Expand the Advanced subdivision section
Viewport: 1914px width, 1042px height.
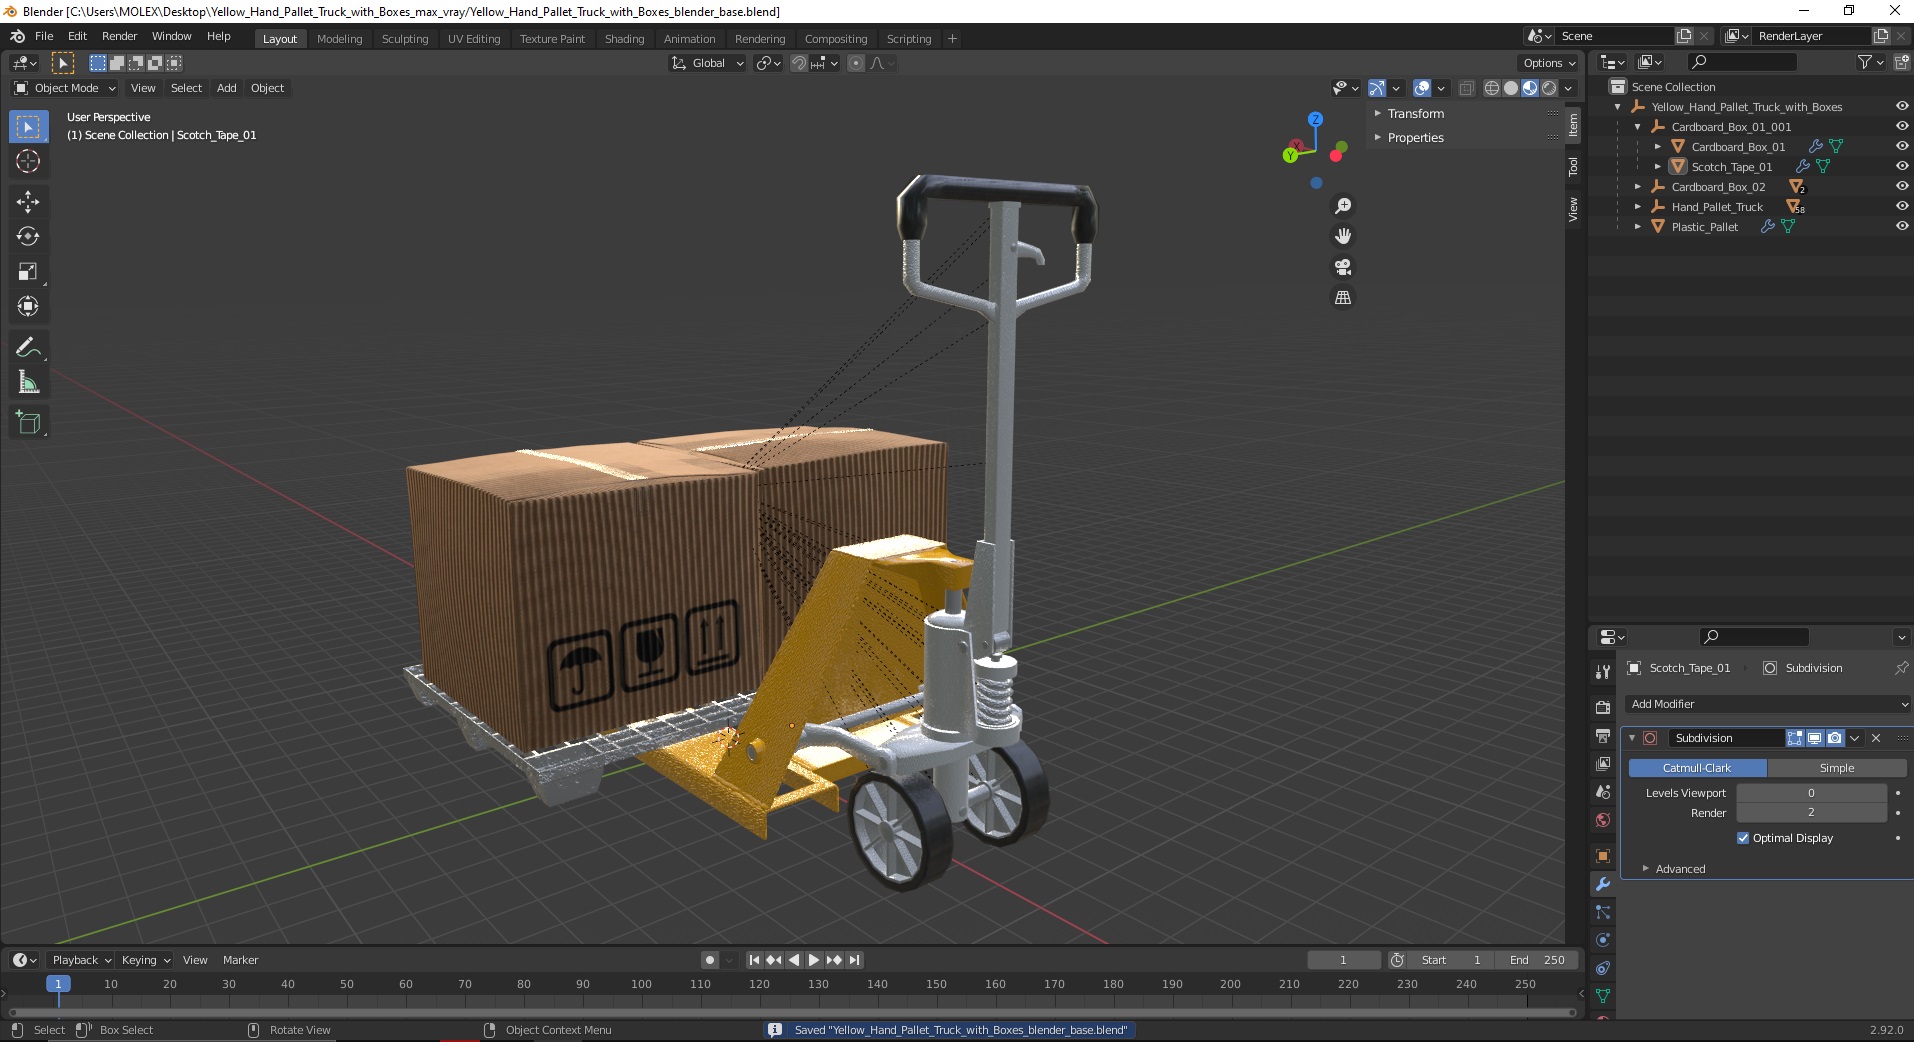(1680, 869)
